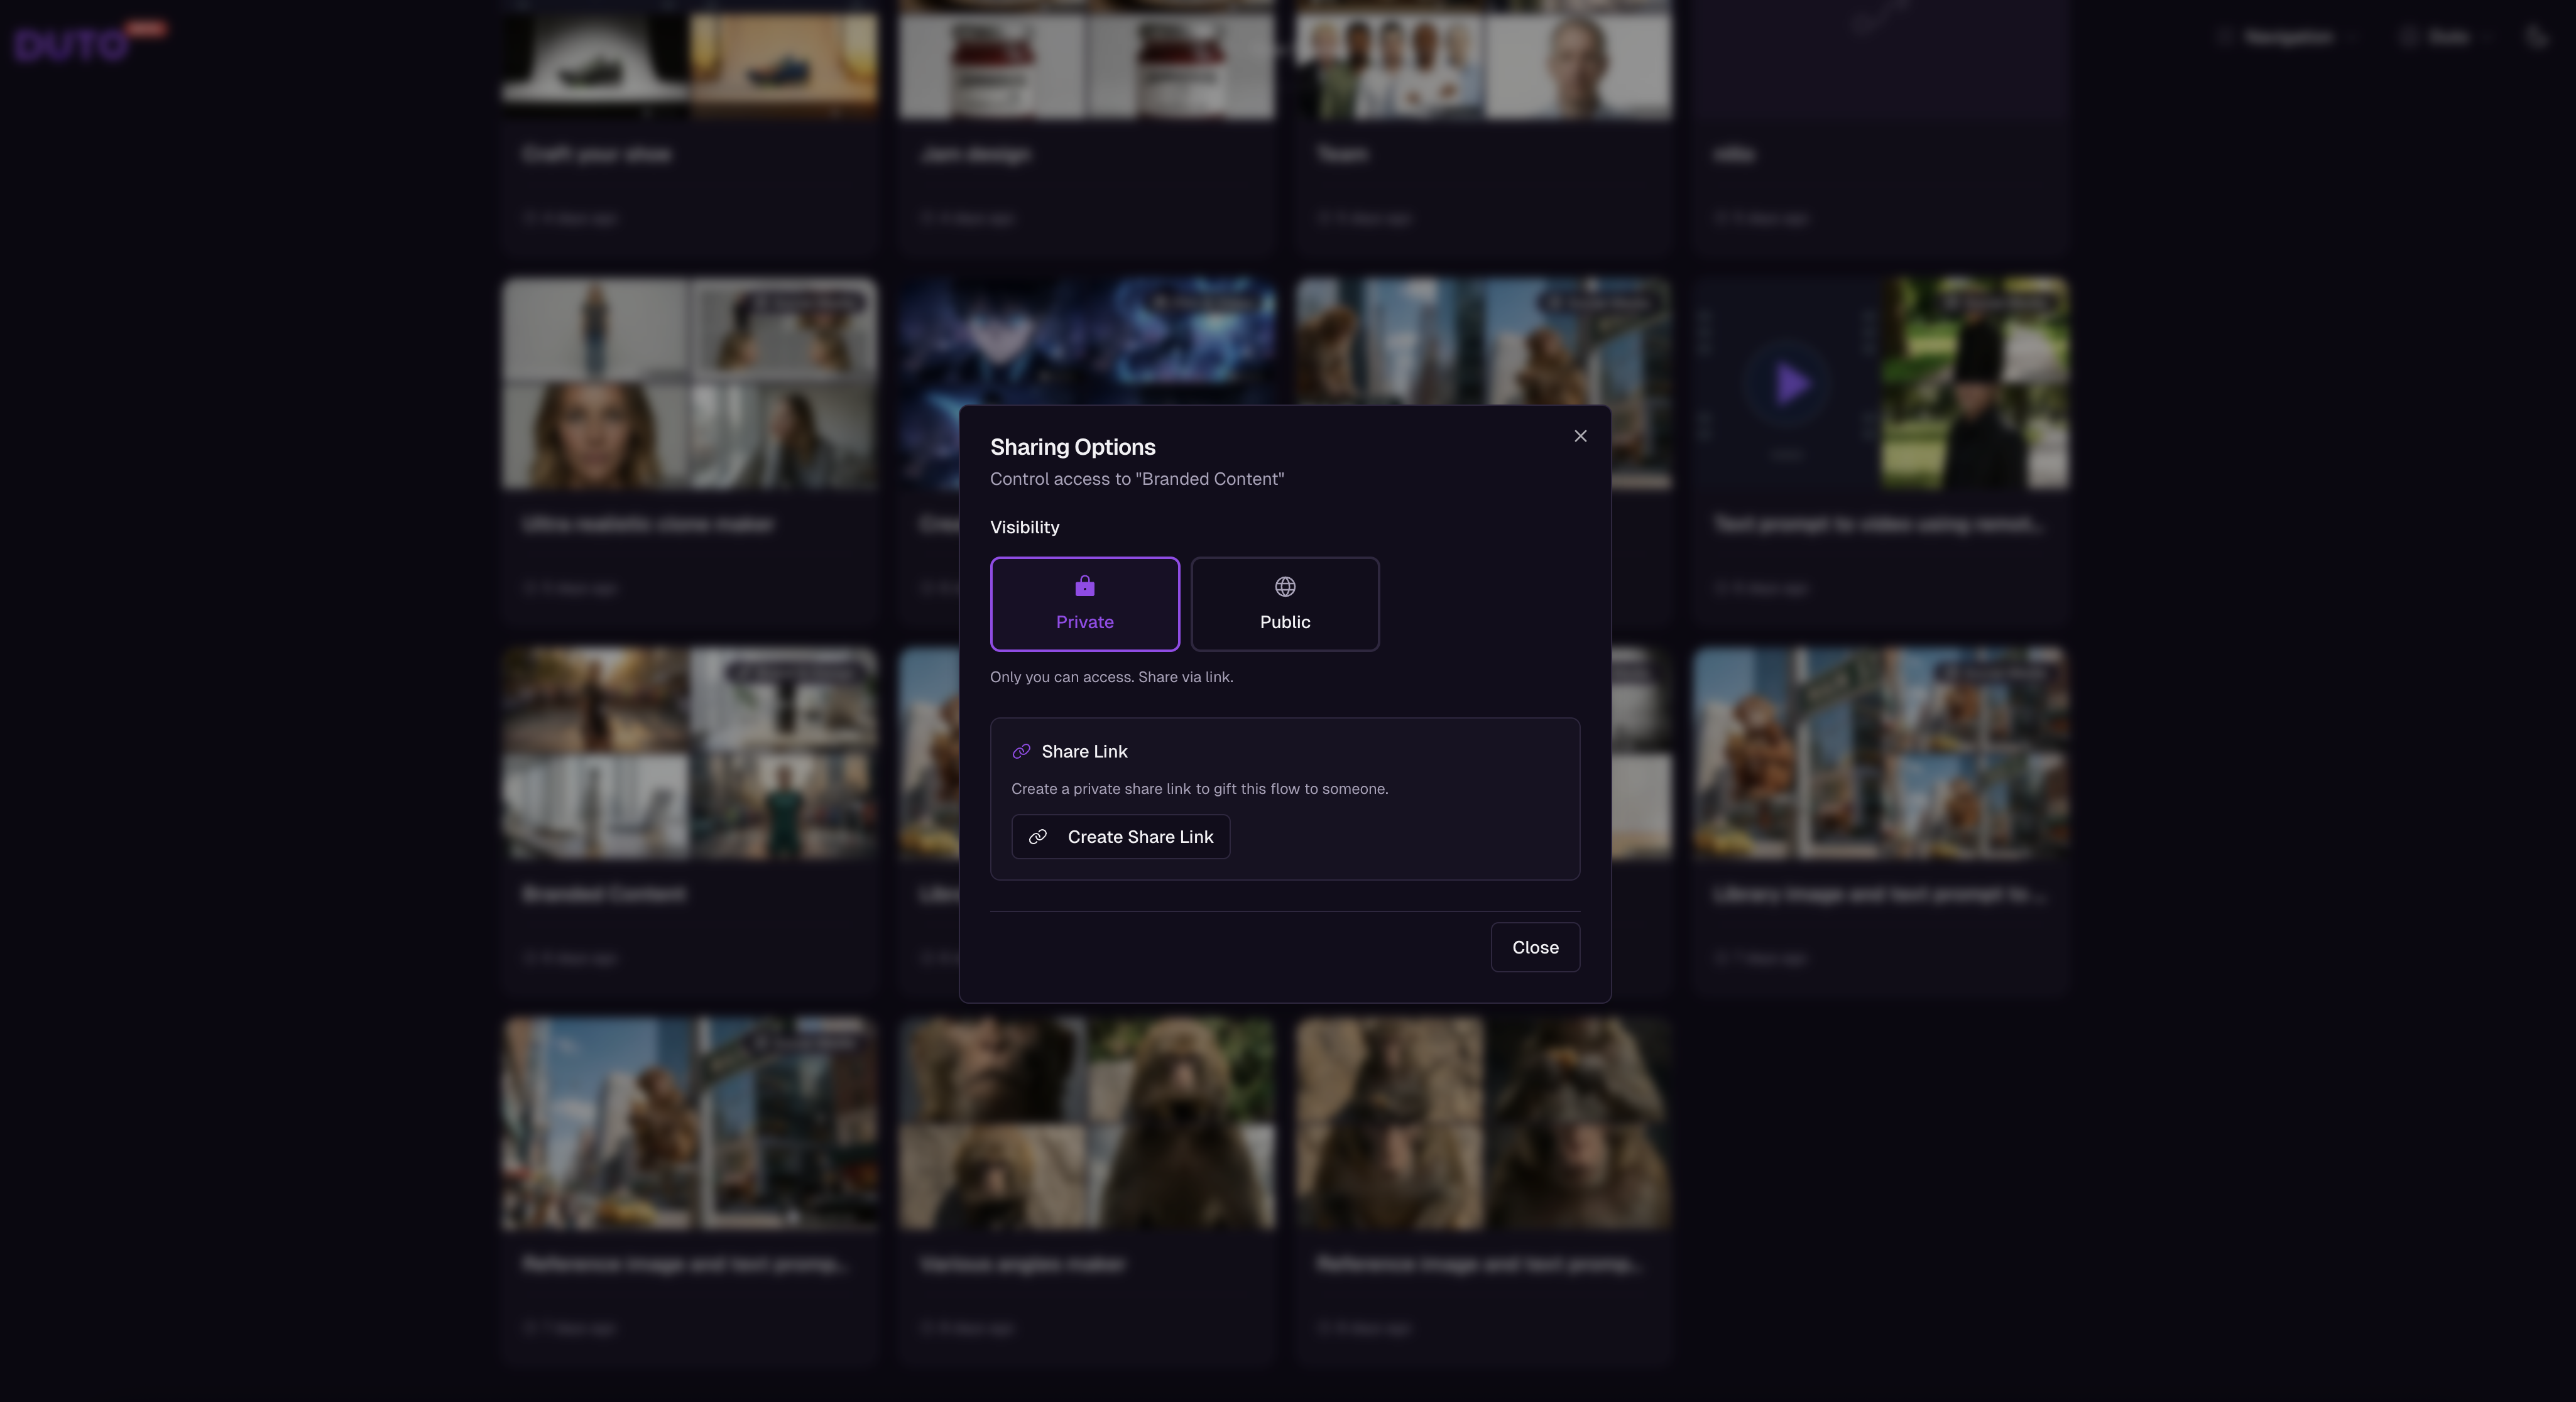
Task: Open the Various angles maker card
Action: tap(1086, 1124)
